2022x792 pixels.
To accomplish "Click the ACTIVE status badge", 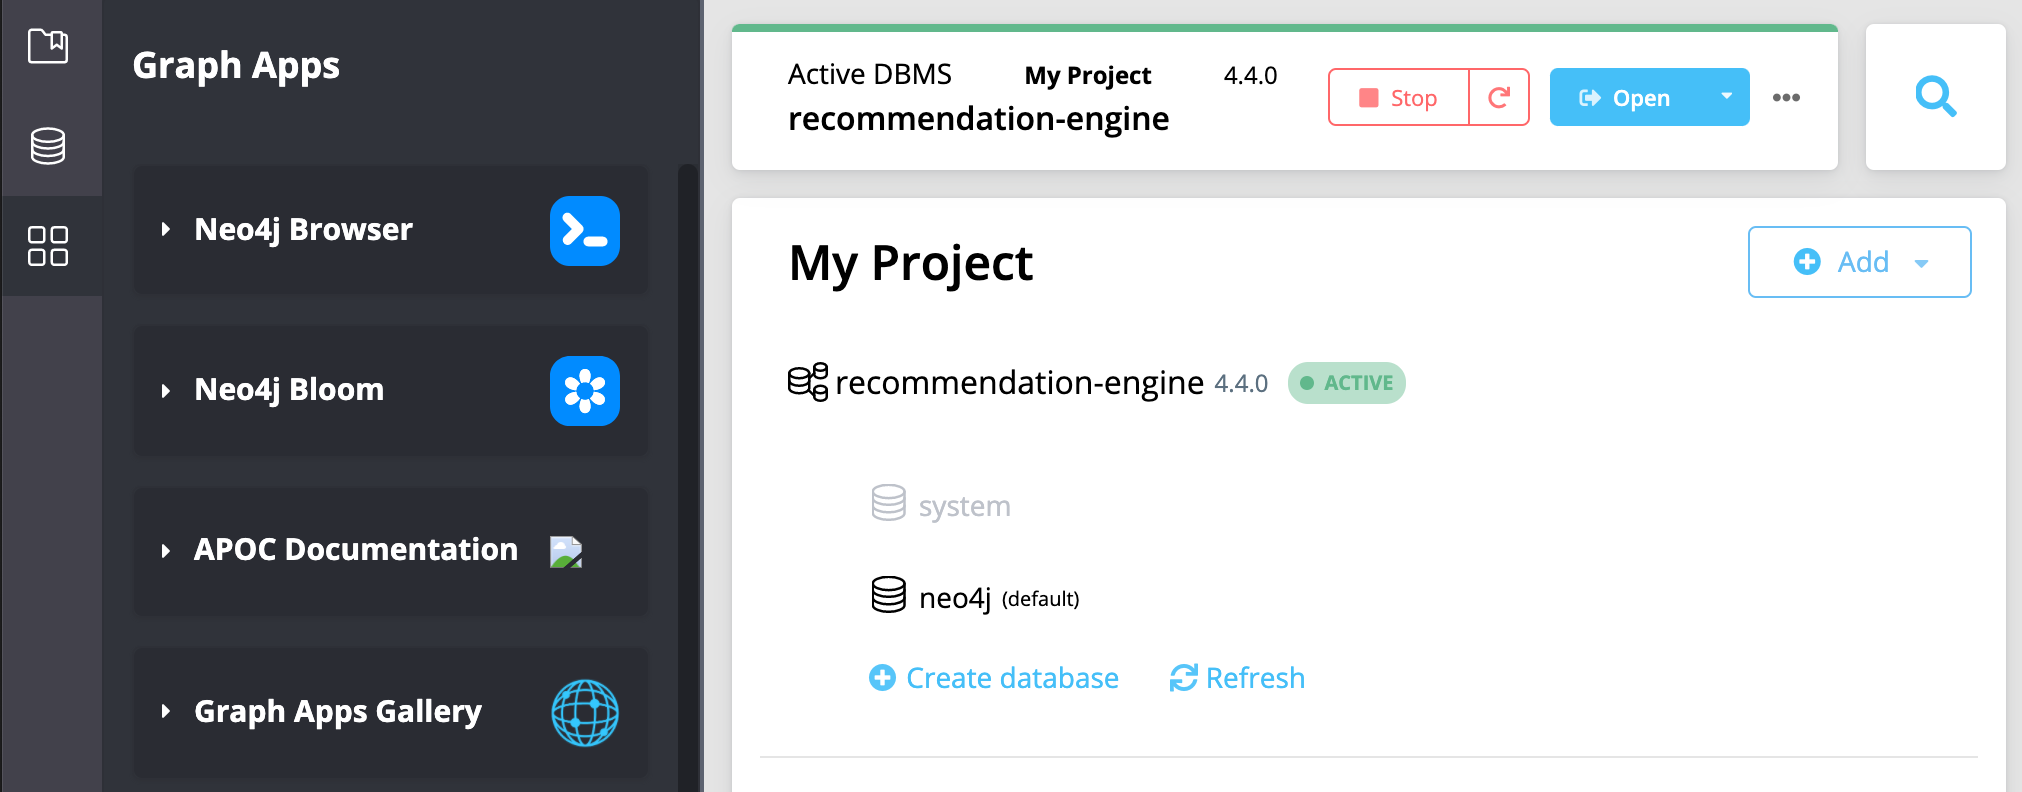I will [1347, 383].
